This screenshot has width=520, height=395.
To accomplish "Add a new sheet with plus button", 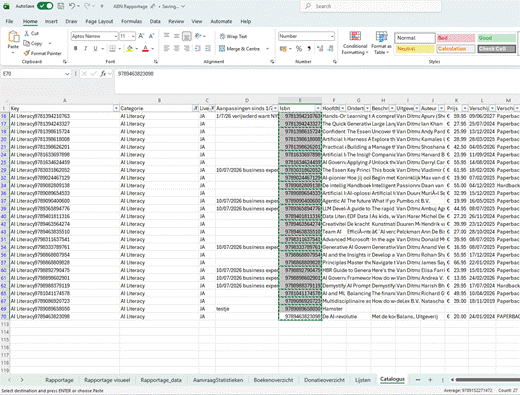I will click(x=430, y=380).
